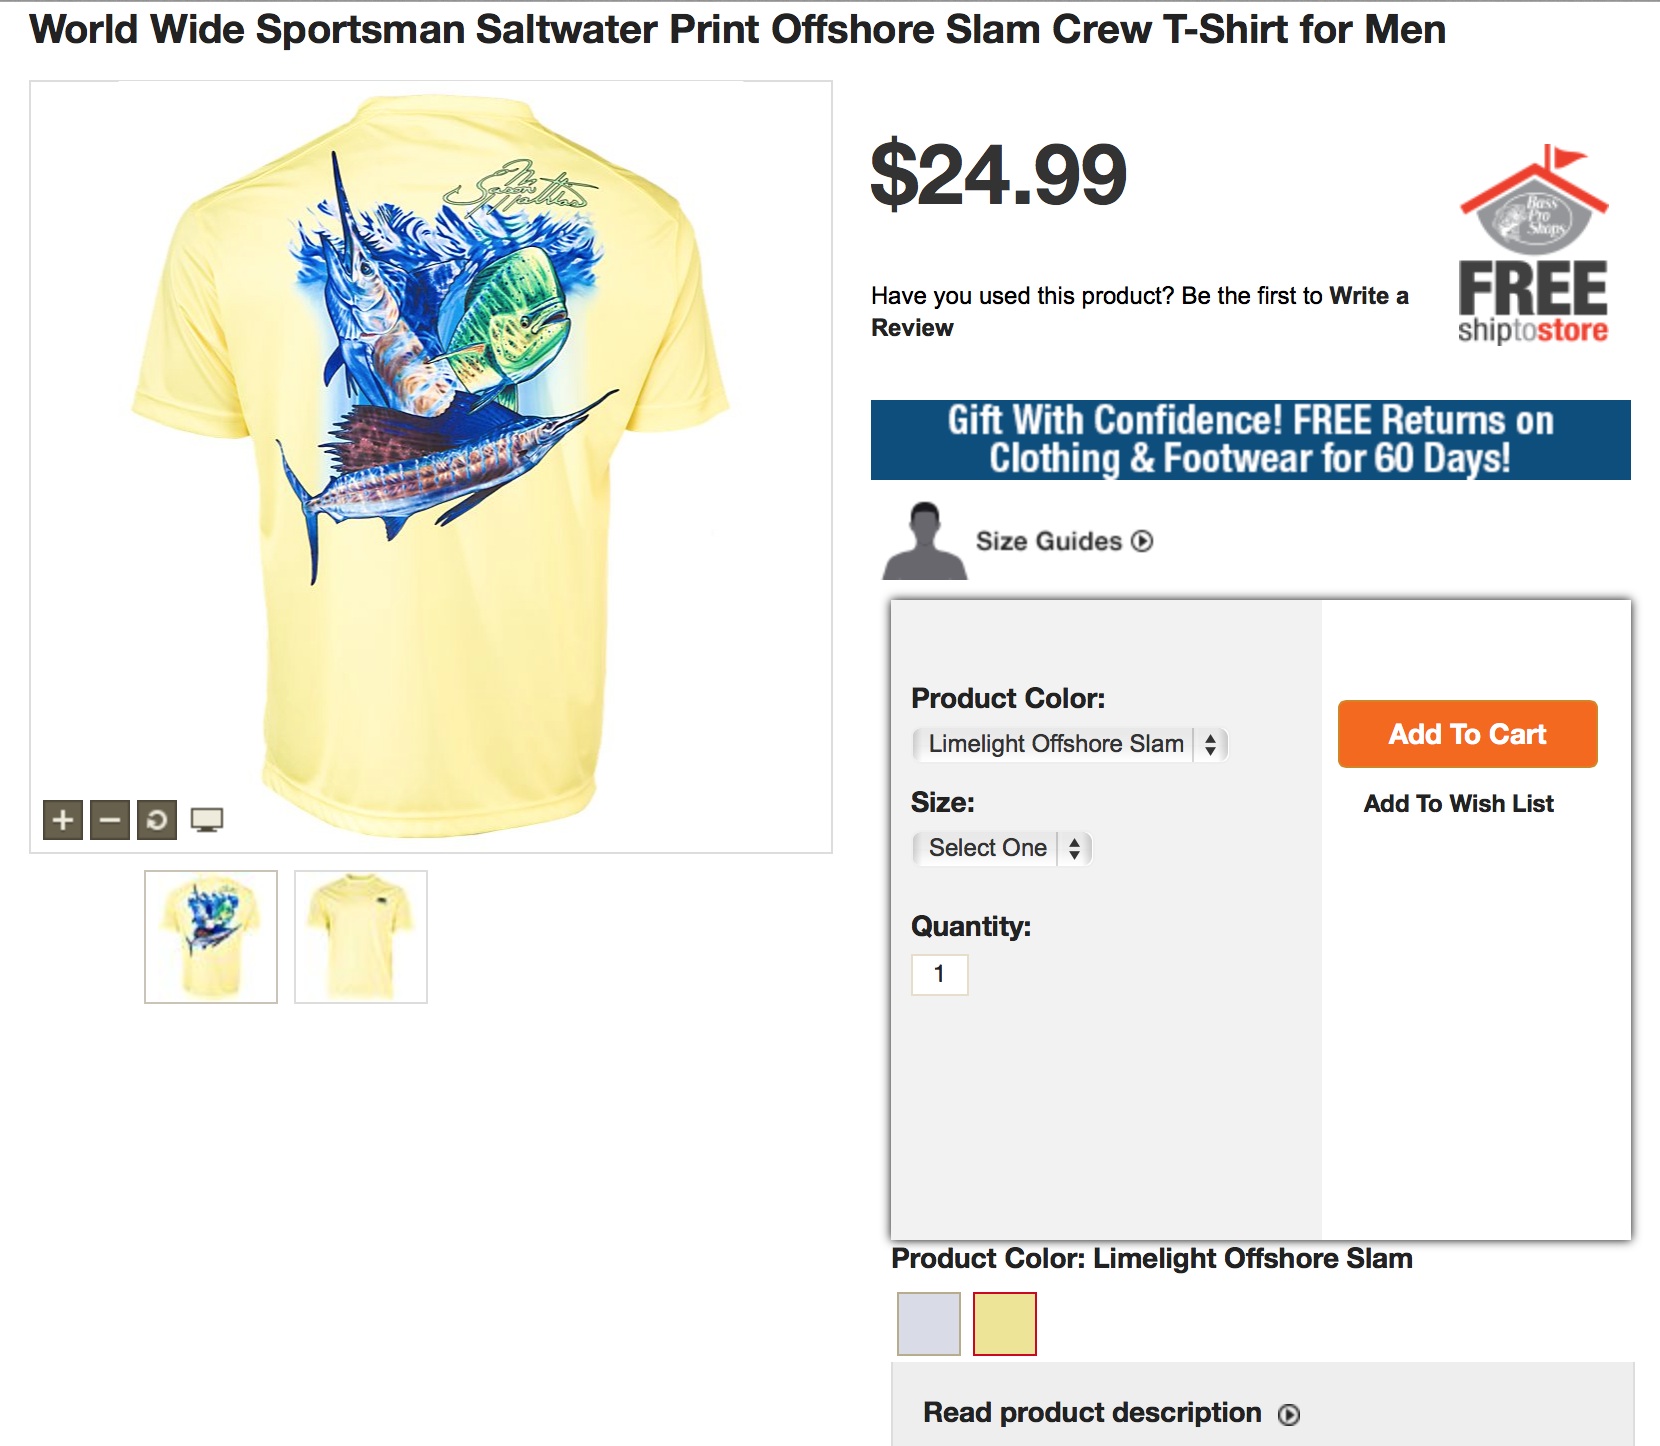Screen dimensions: 1660x1446
Task: Zoom out of the product image
Action: 110,820
